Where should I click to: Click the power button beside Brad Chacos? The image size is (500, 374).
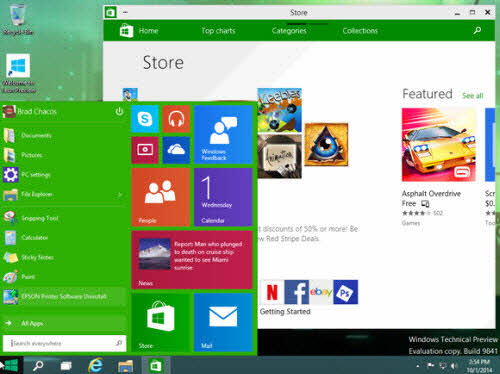119,111
